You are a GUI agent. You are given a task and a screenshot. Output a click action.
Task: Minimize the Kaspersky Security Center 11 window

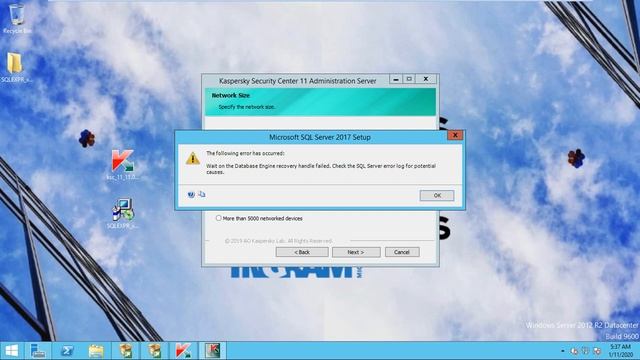pos(396,79)
